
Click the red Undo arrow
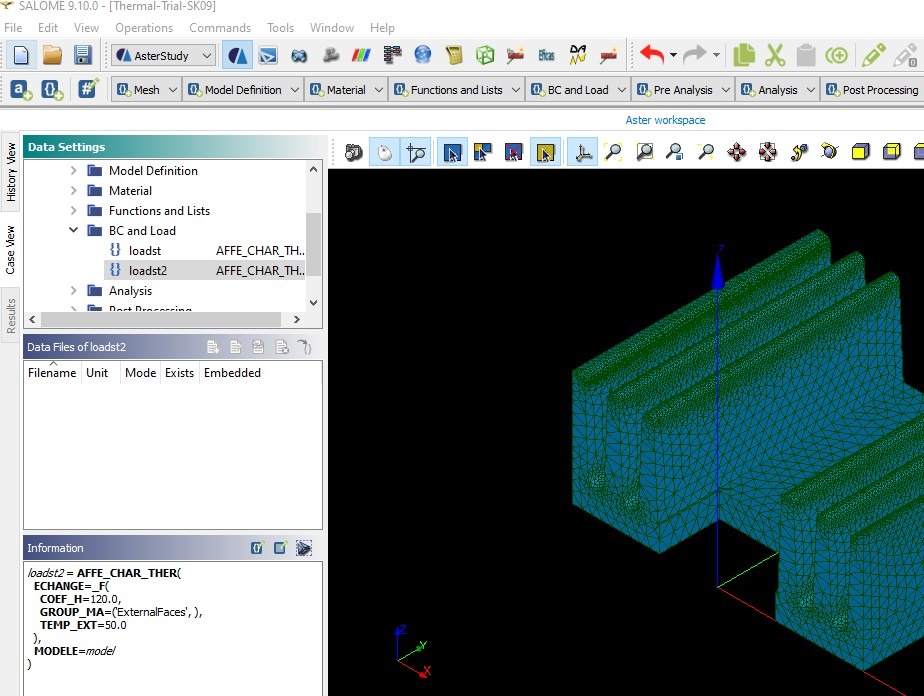pos(652,55)
